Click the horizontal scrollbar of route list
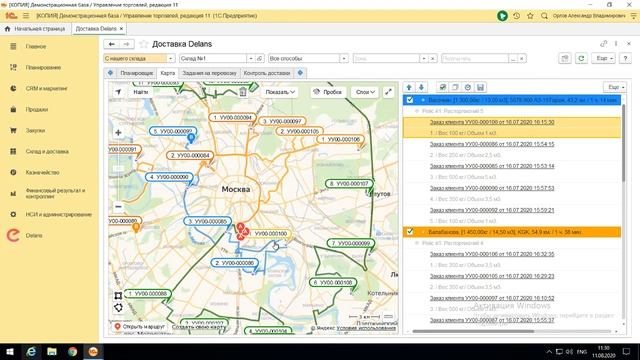 pyautogui.click(x=473, y=331)
